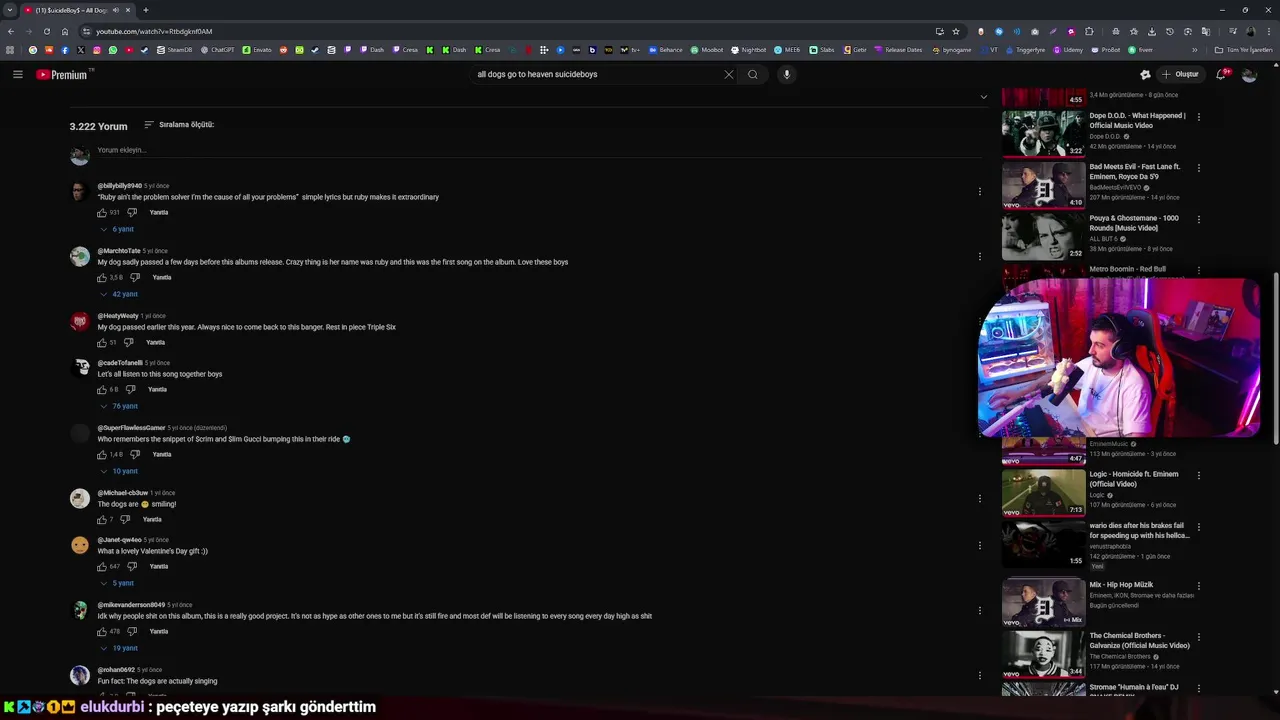The height and width of the screenshot is (720, 1280).
Task: Open menu for Bad Meets Evil video
Action: pyautogui.click(x=1198, y=168)
